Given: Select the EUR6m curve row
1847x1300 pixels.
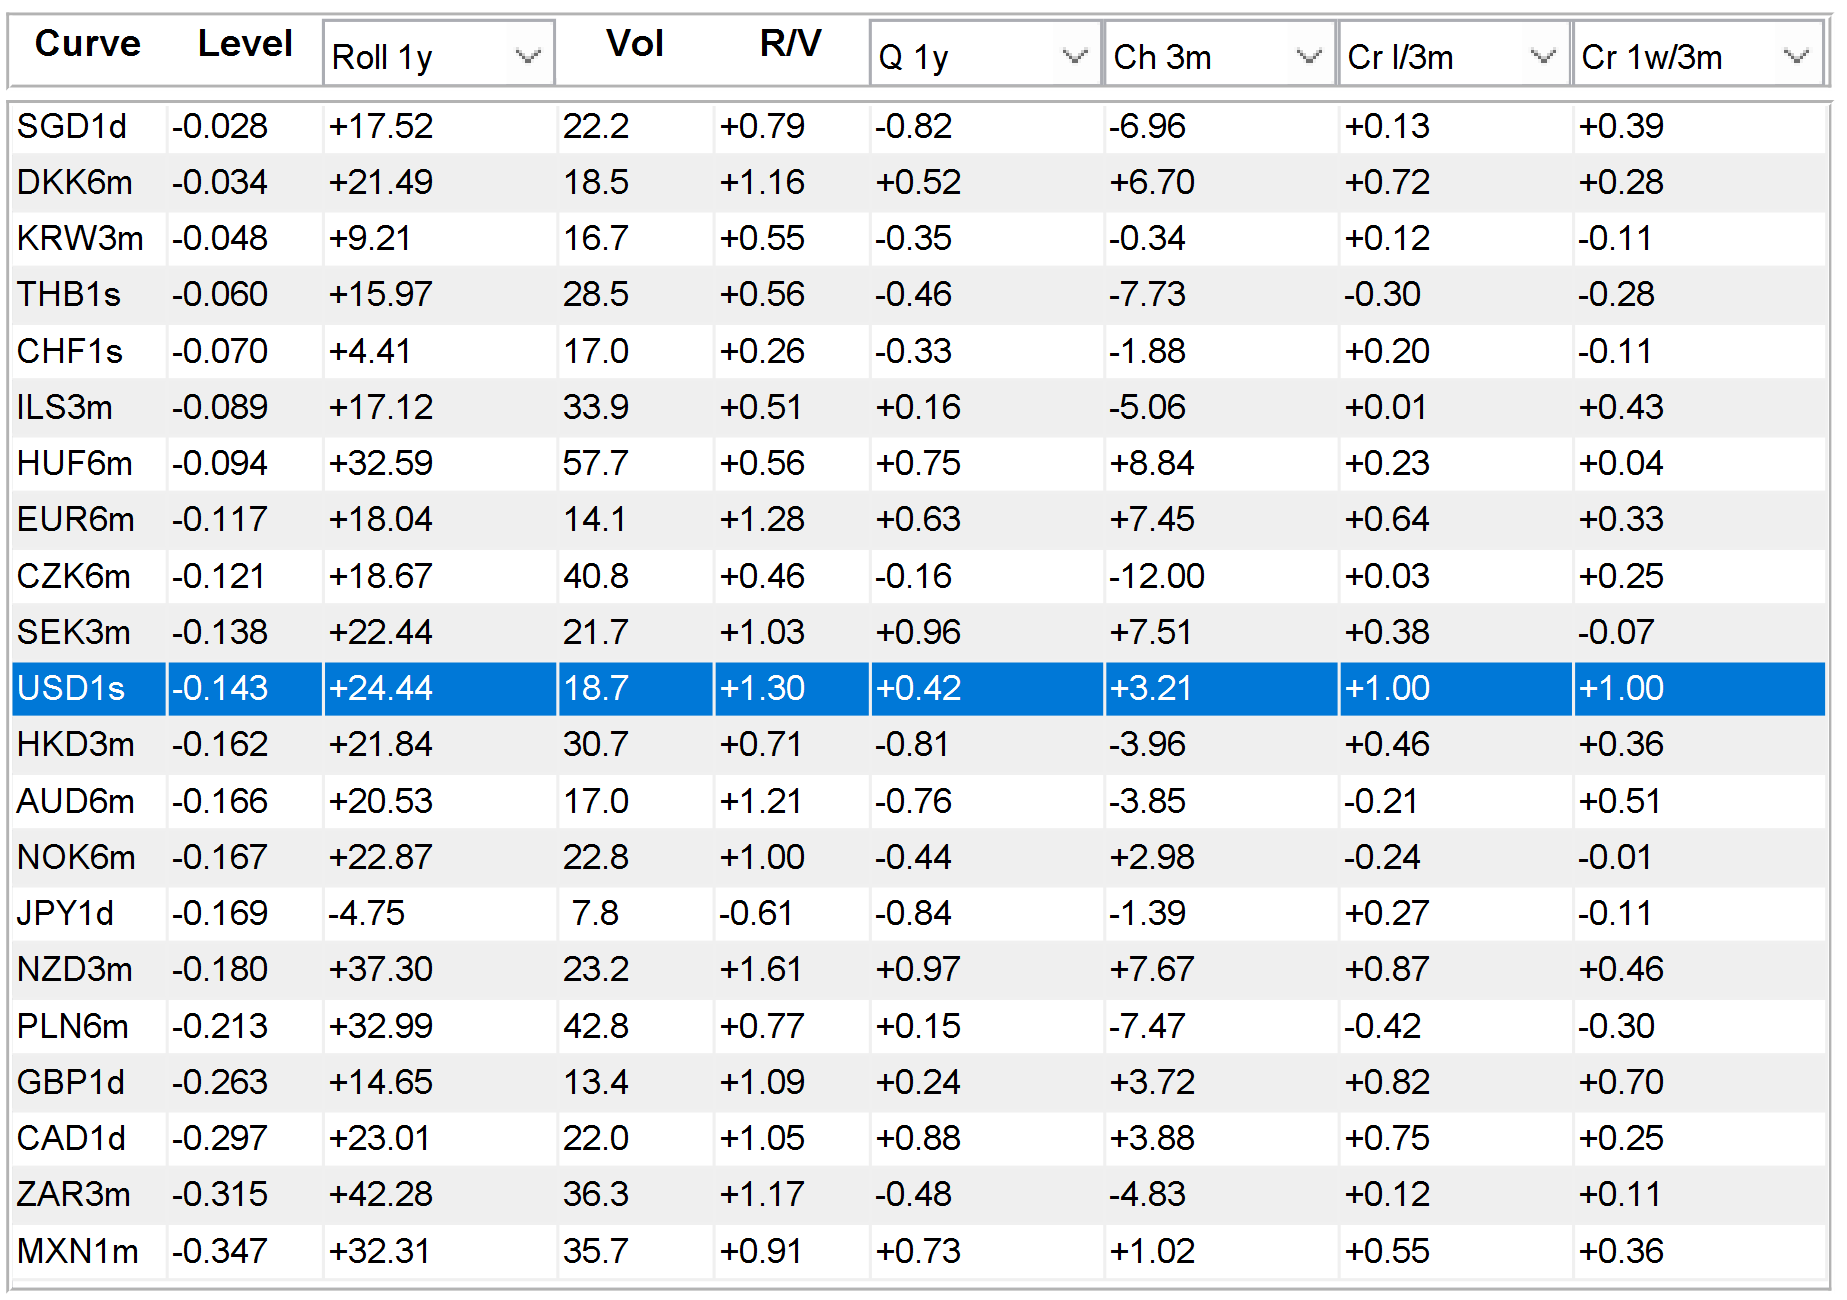Looking at the screenshot, I should point(919,519).
